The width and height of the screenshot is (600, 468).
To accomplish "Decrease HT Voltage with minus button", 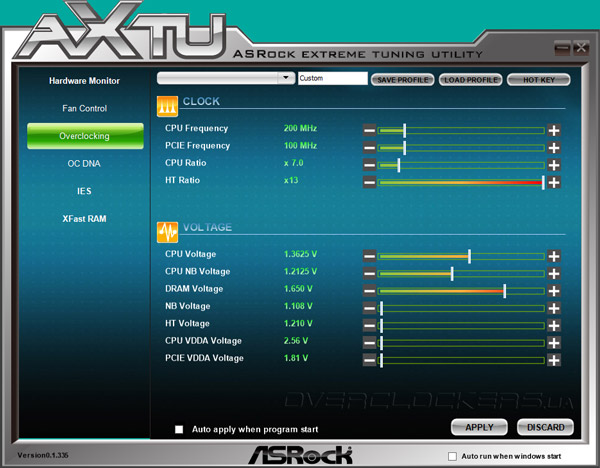I will (369, 326).
